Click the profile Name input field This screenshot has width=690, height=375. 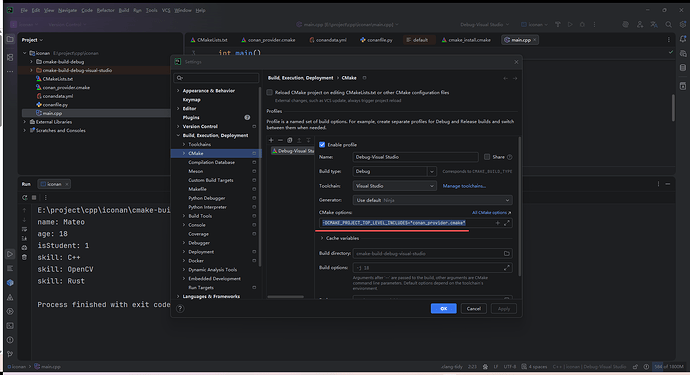415,157
